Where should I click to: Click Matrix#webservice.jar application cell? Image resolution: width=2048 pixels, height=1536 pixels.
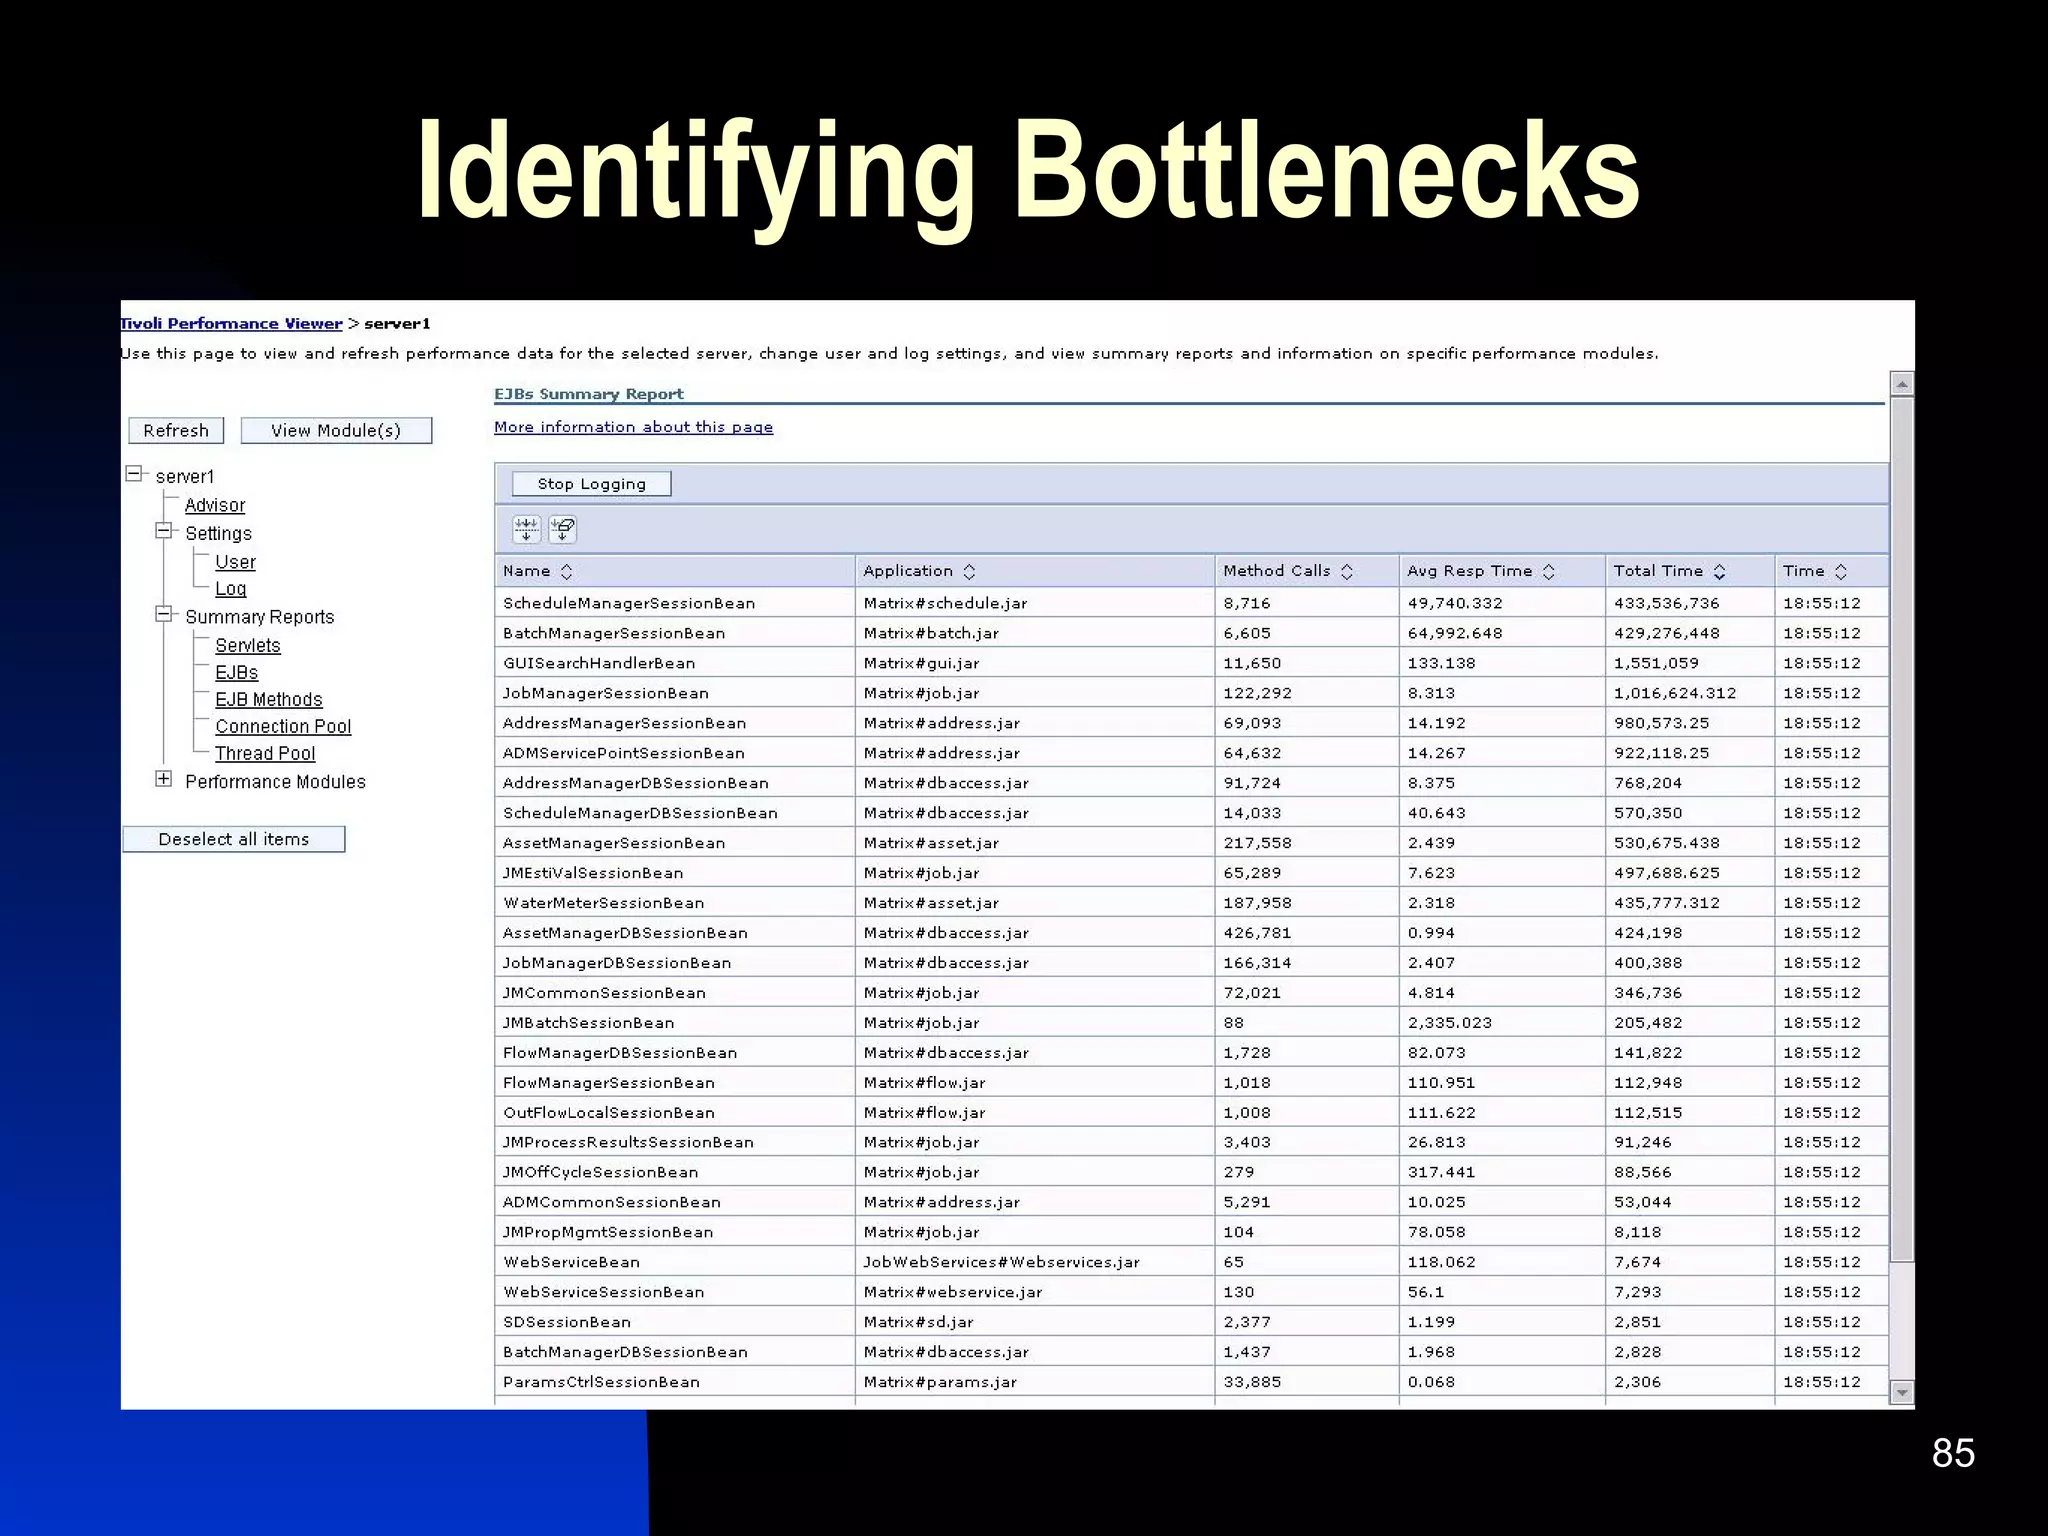coord(1035,1292)
